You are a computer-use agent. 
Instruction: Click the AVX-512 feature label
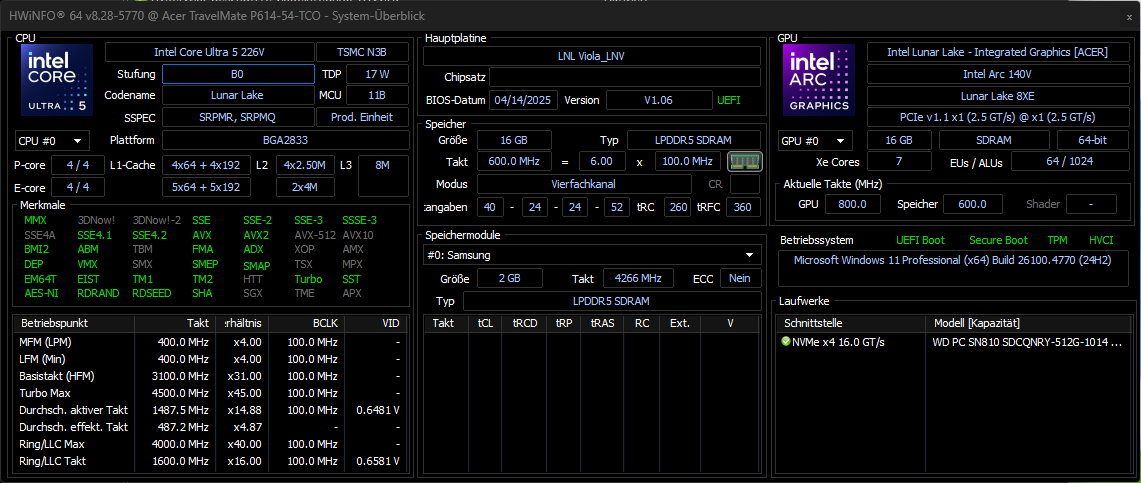pyautogui.click(x=314, y=235)
